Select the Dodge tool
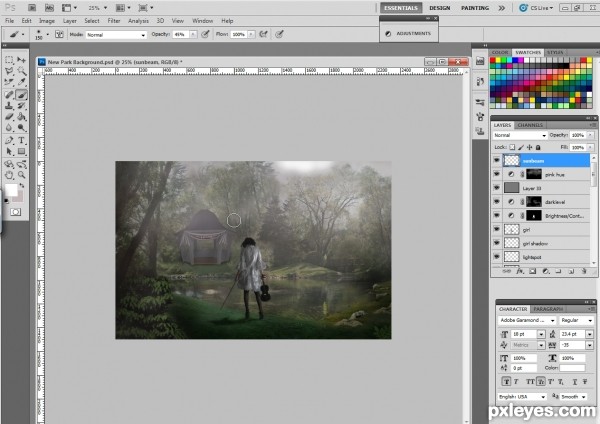Screen dimensions: 600x424 coord(21,128)
